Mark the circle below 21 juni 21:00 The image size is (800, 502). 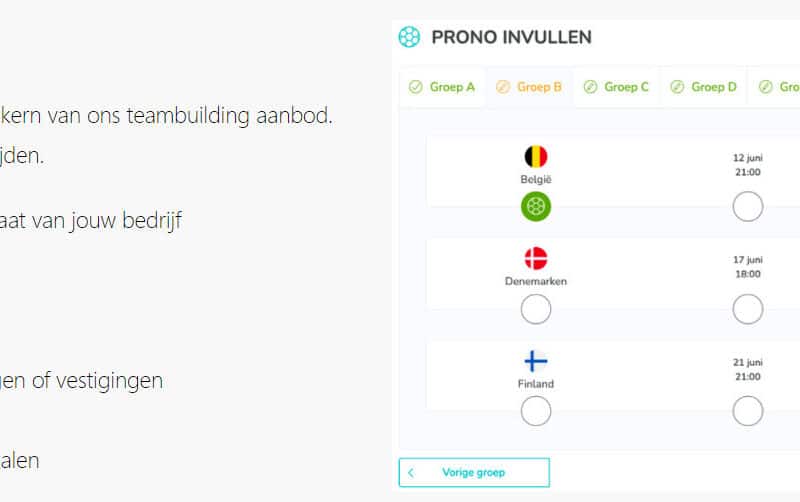(x=747, y=411)
